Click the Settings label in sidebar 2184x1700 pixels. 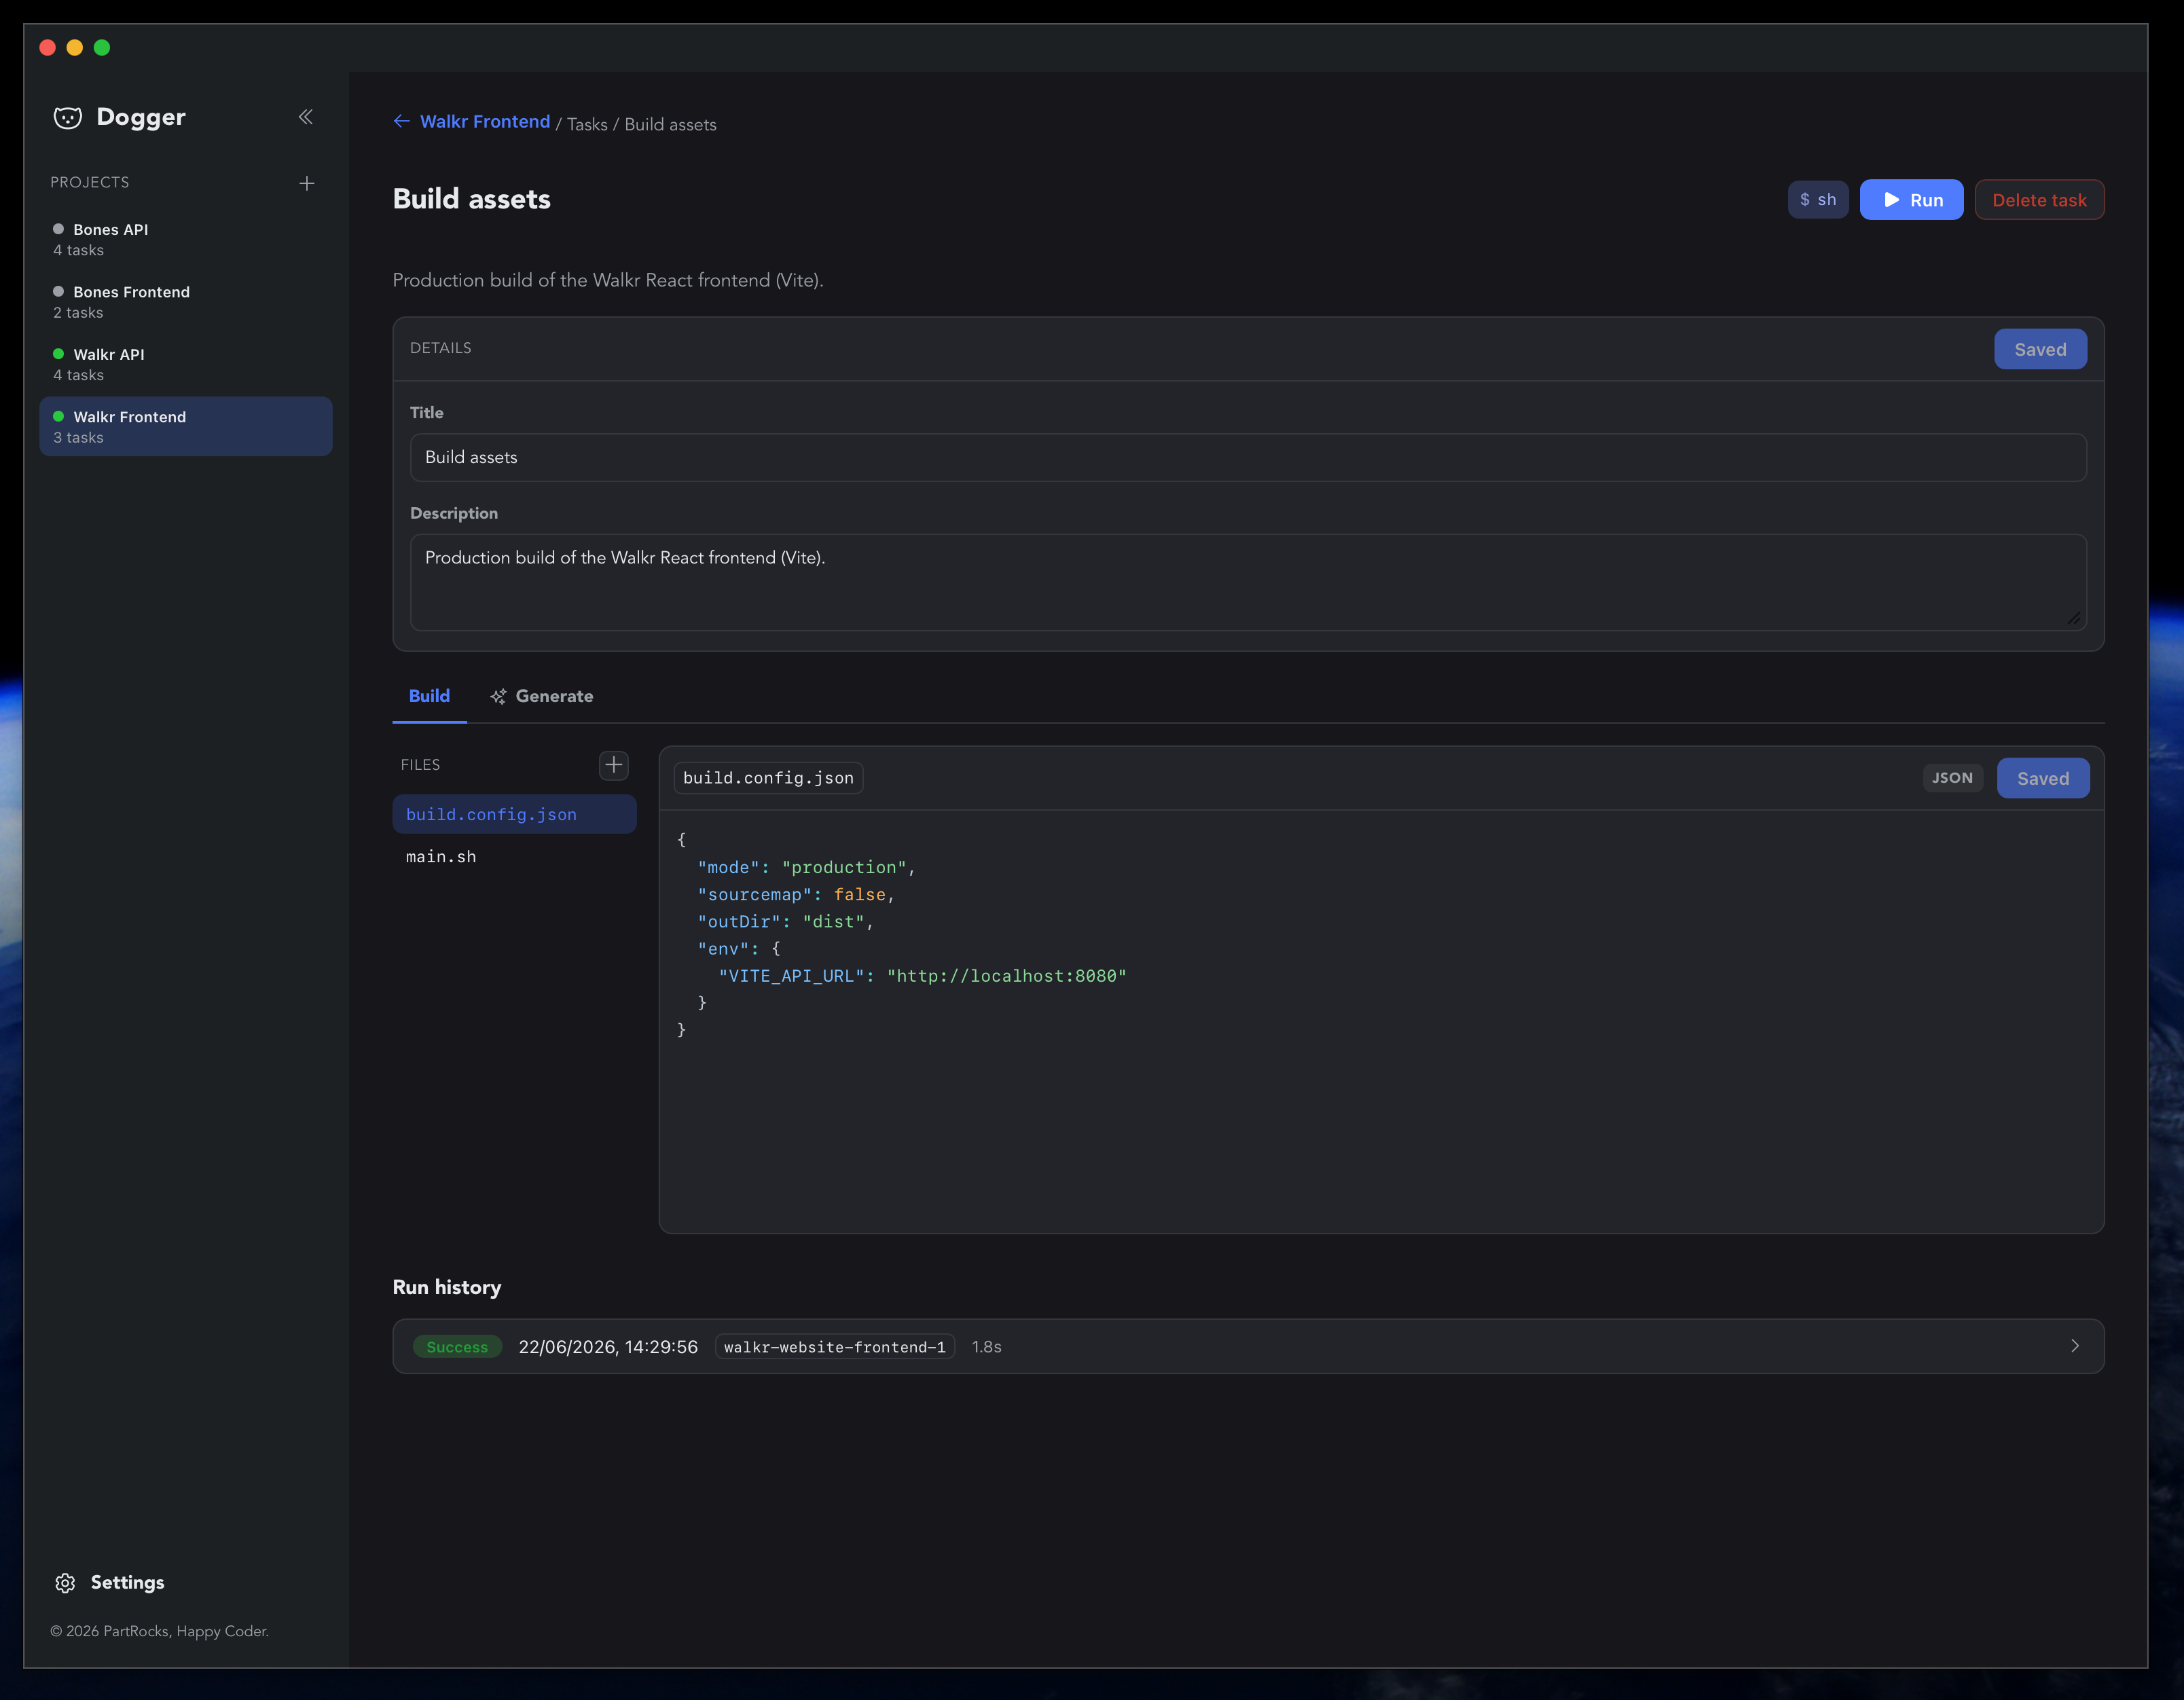point(128,1583)
